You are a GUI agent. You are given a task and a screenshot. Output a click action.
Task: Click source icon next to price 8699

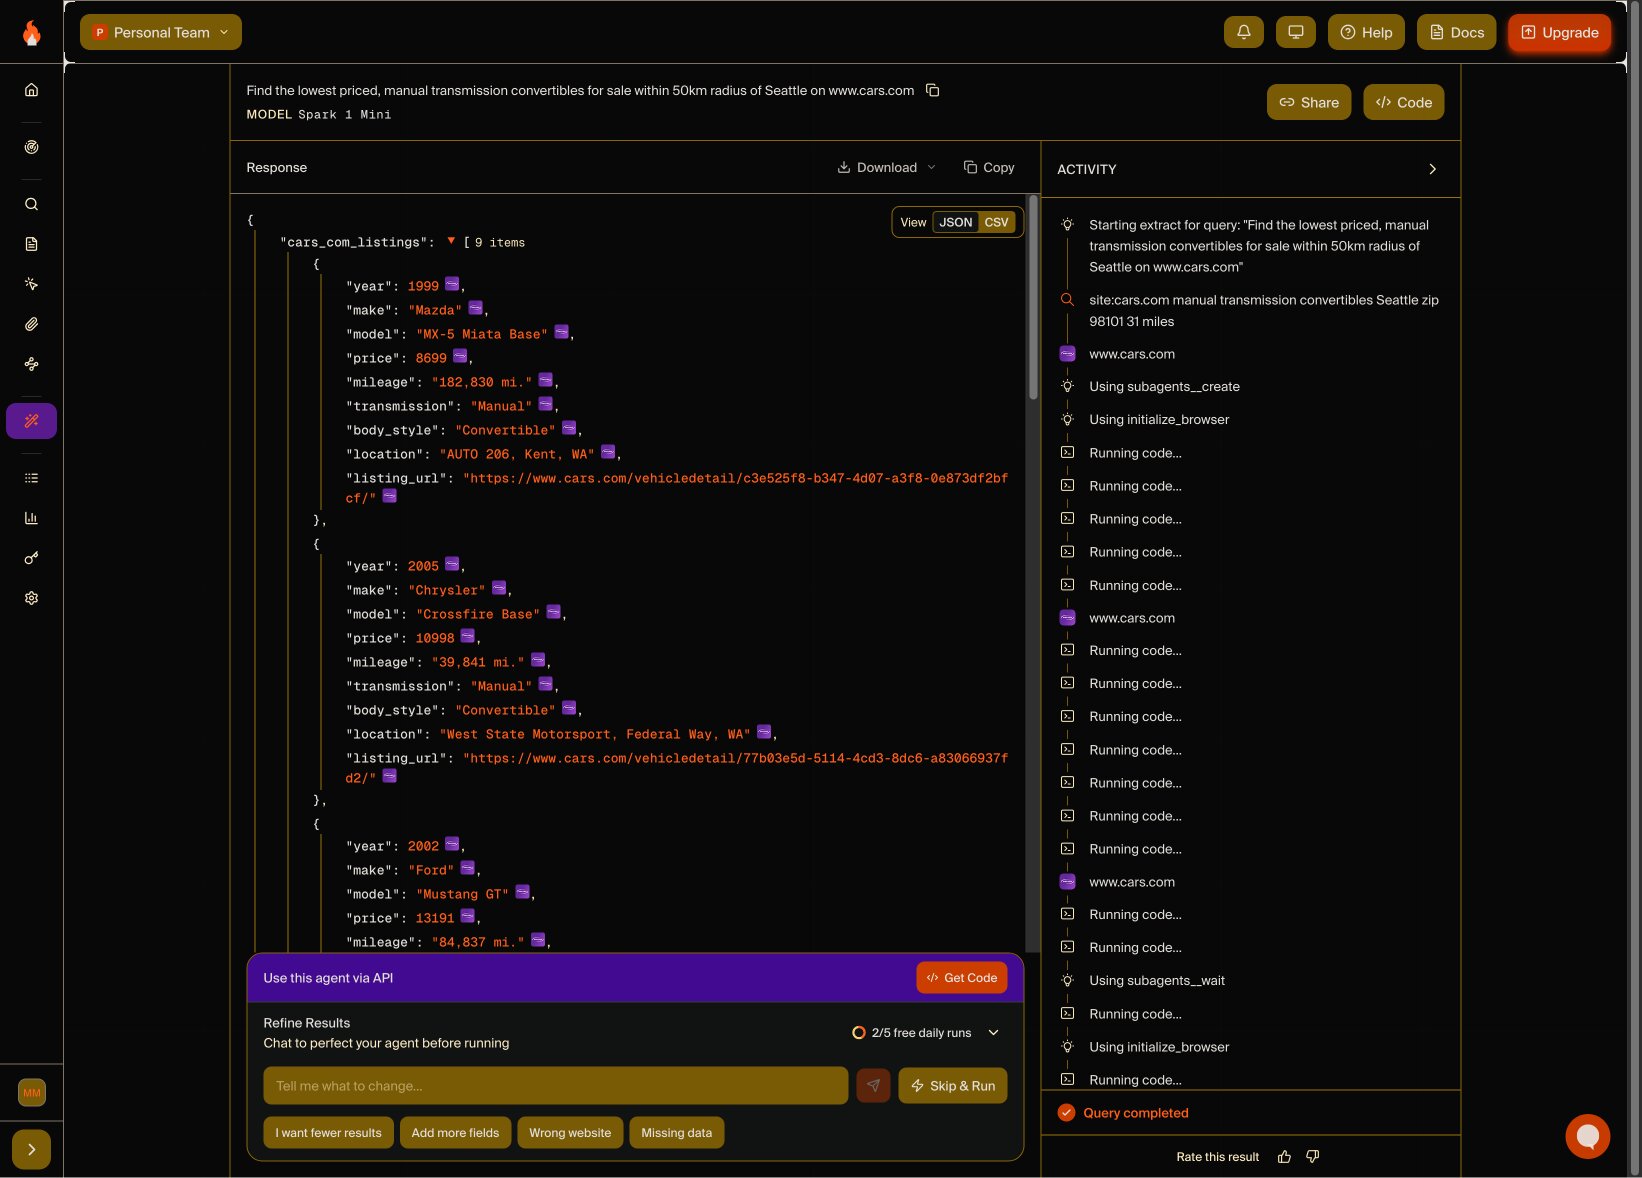point(460,356)
